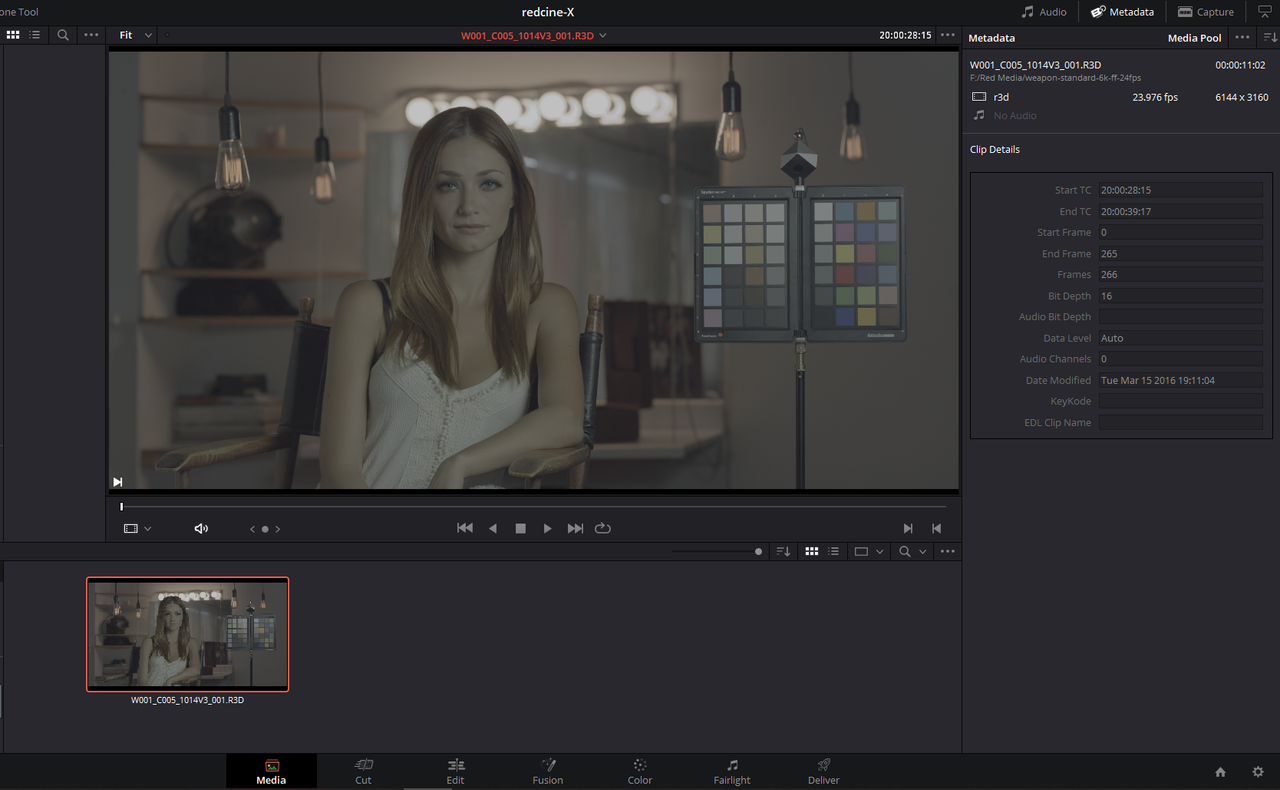Open the media pool search dropdown

coord(913,551)
